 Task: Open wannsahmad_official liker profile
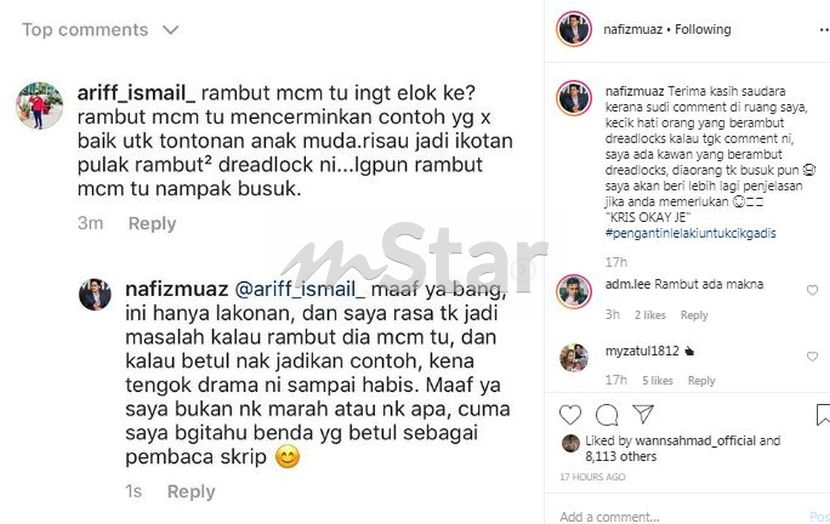[695, 440]
